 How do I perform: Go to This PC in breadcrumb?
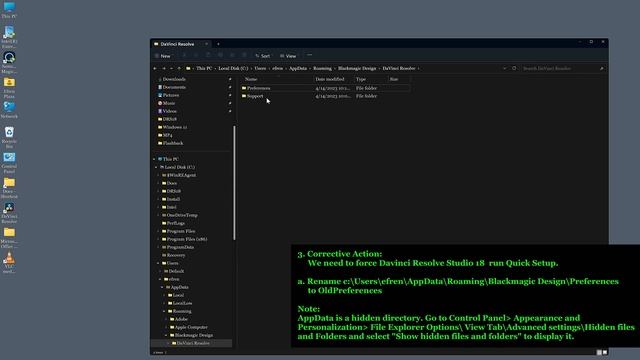coord(204,69)
